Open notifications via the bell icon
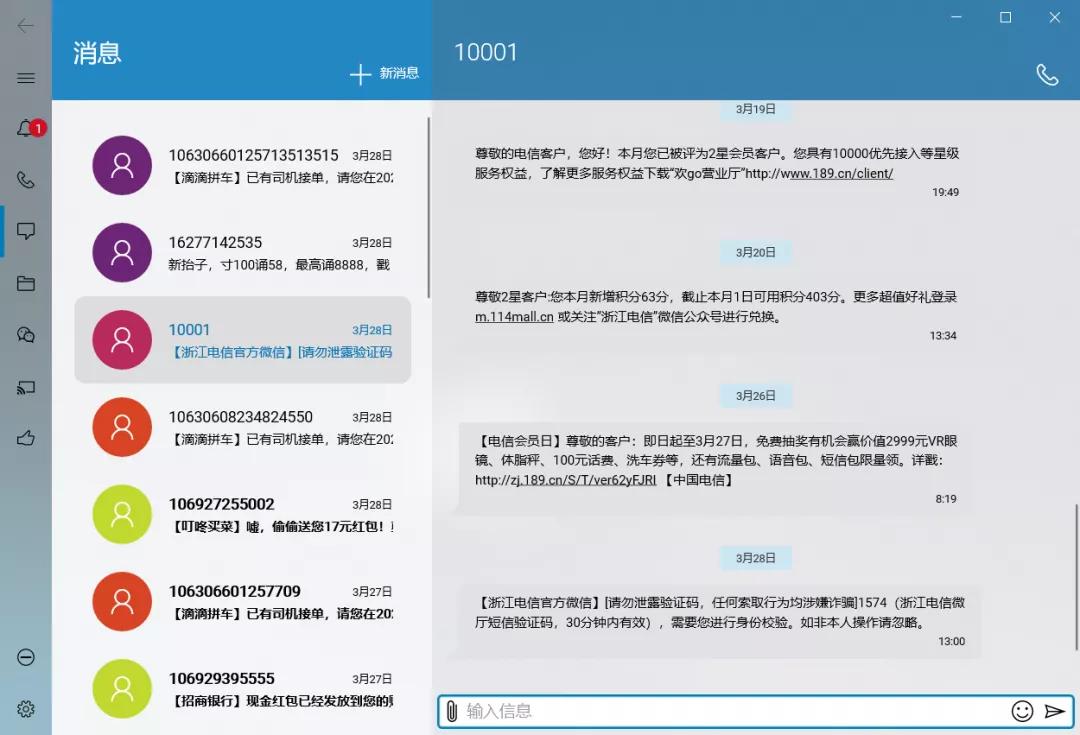 (26, 128)
